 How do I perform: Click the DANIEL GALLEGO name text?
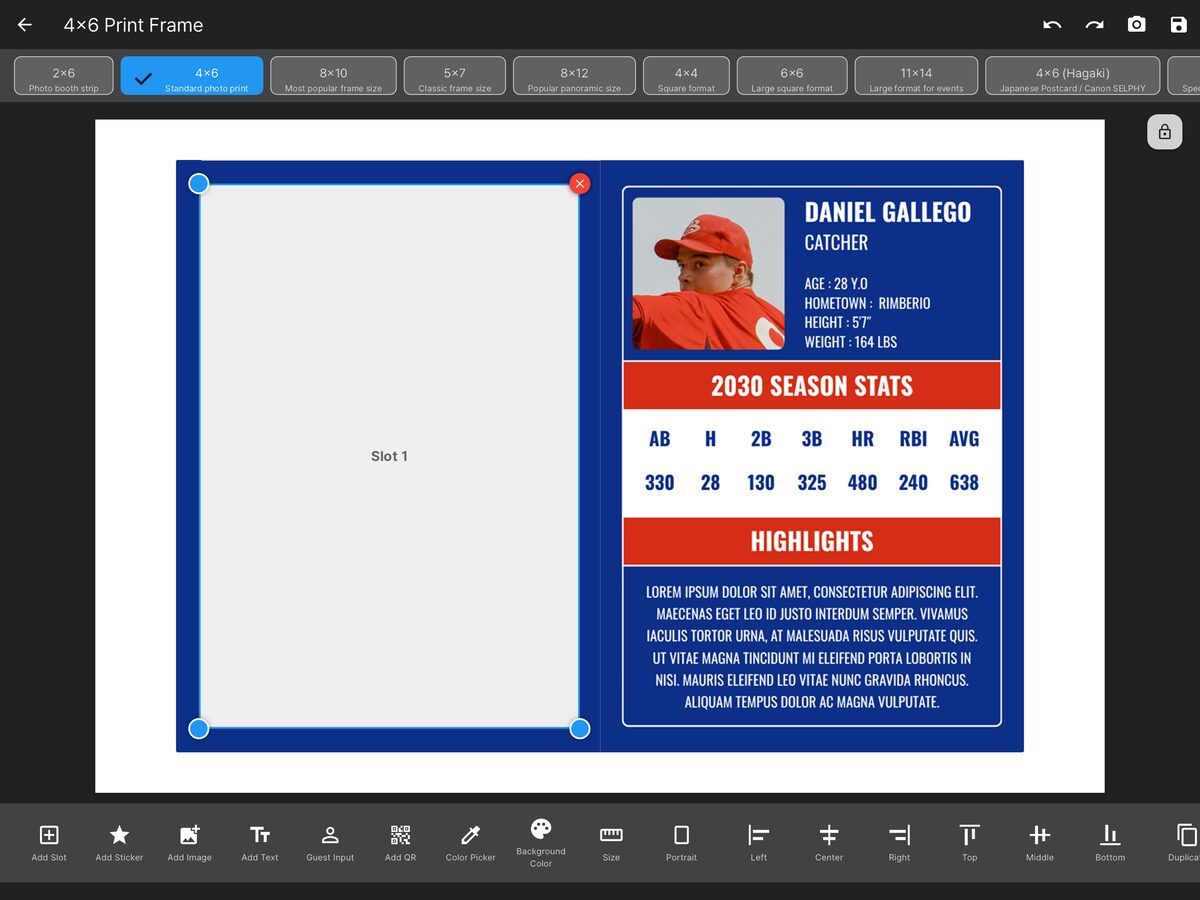coord(887,212)
